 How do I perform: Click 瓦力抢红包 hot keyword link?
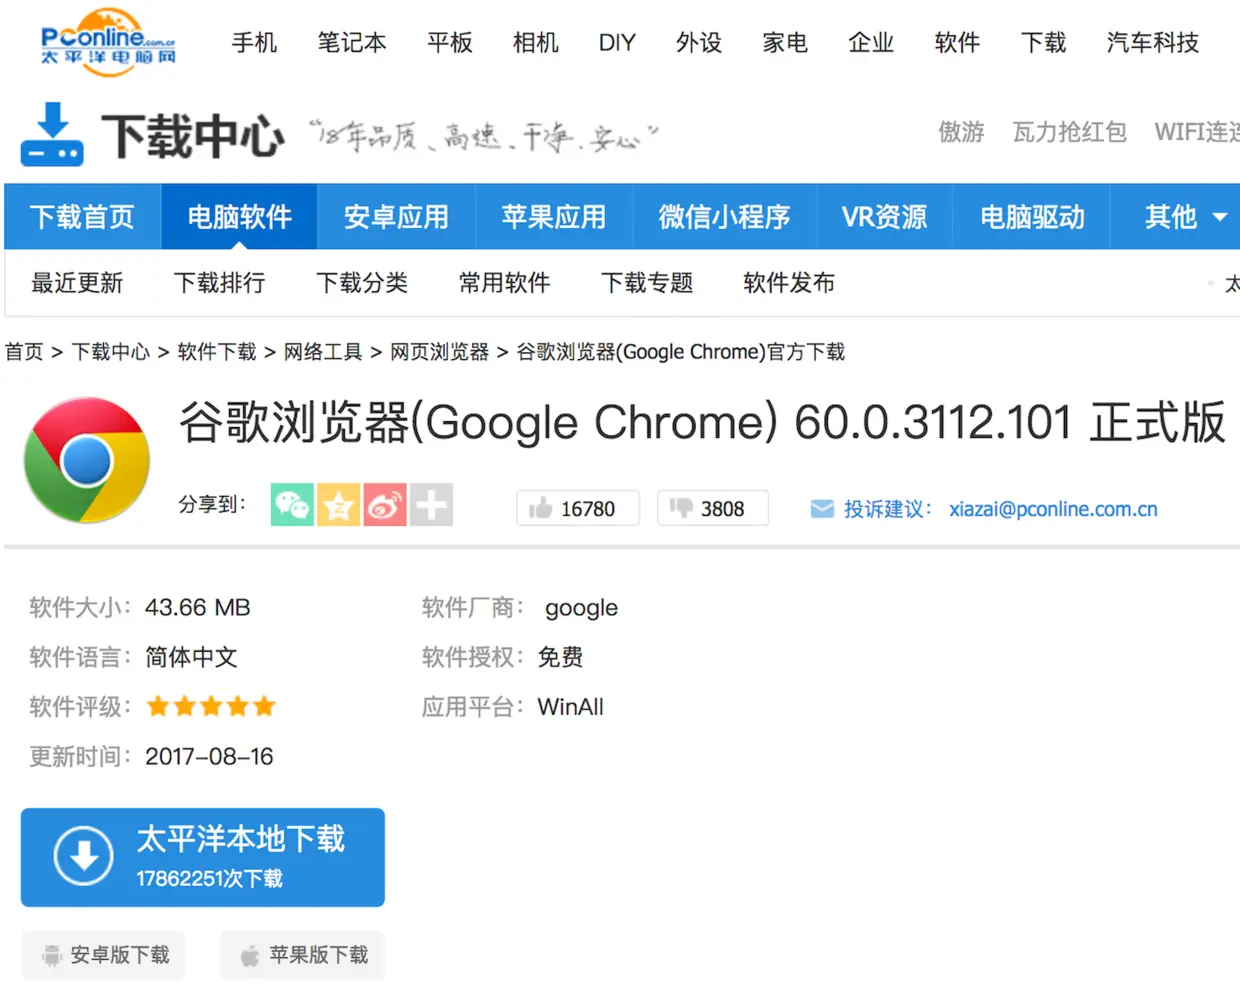tap(1069, 132)
